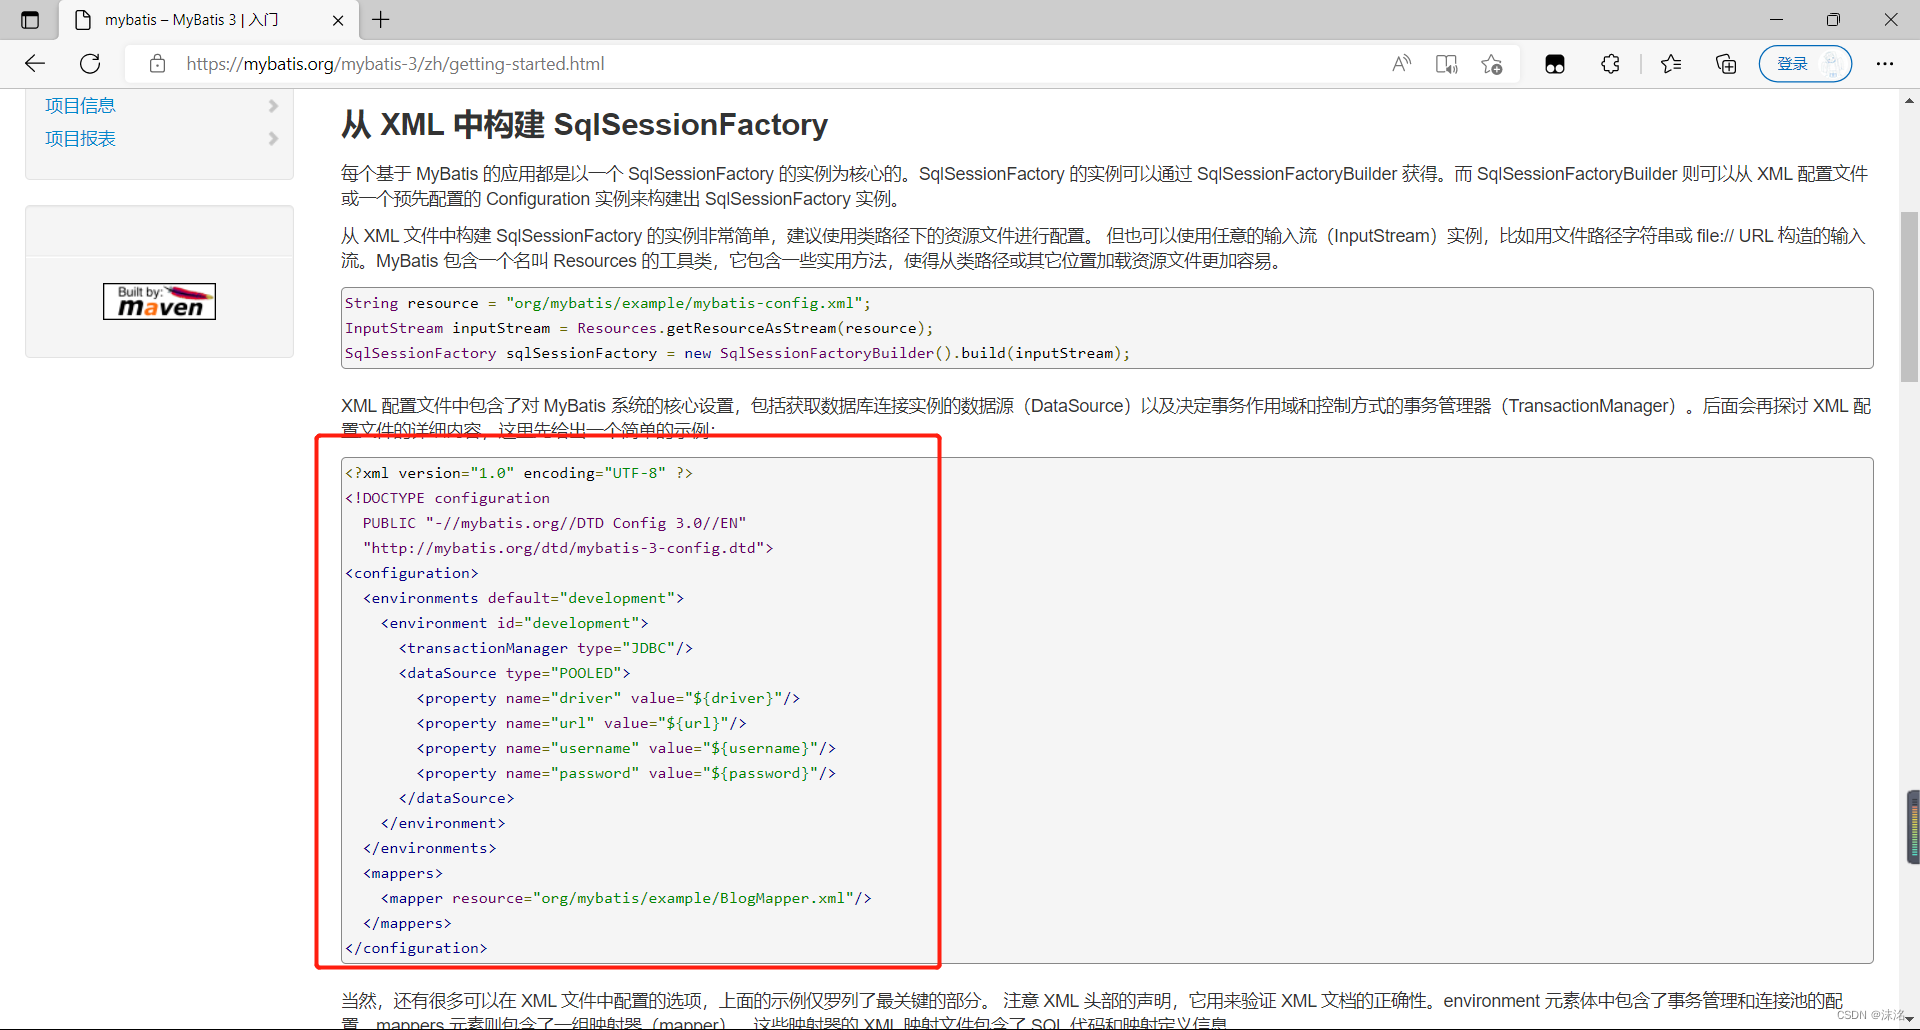Restore down the browser window
1920x1030 pixels.
(1833, 20)
